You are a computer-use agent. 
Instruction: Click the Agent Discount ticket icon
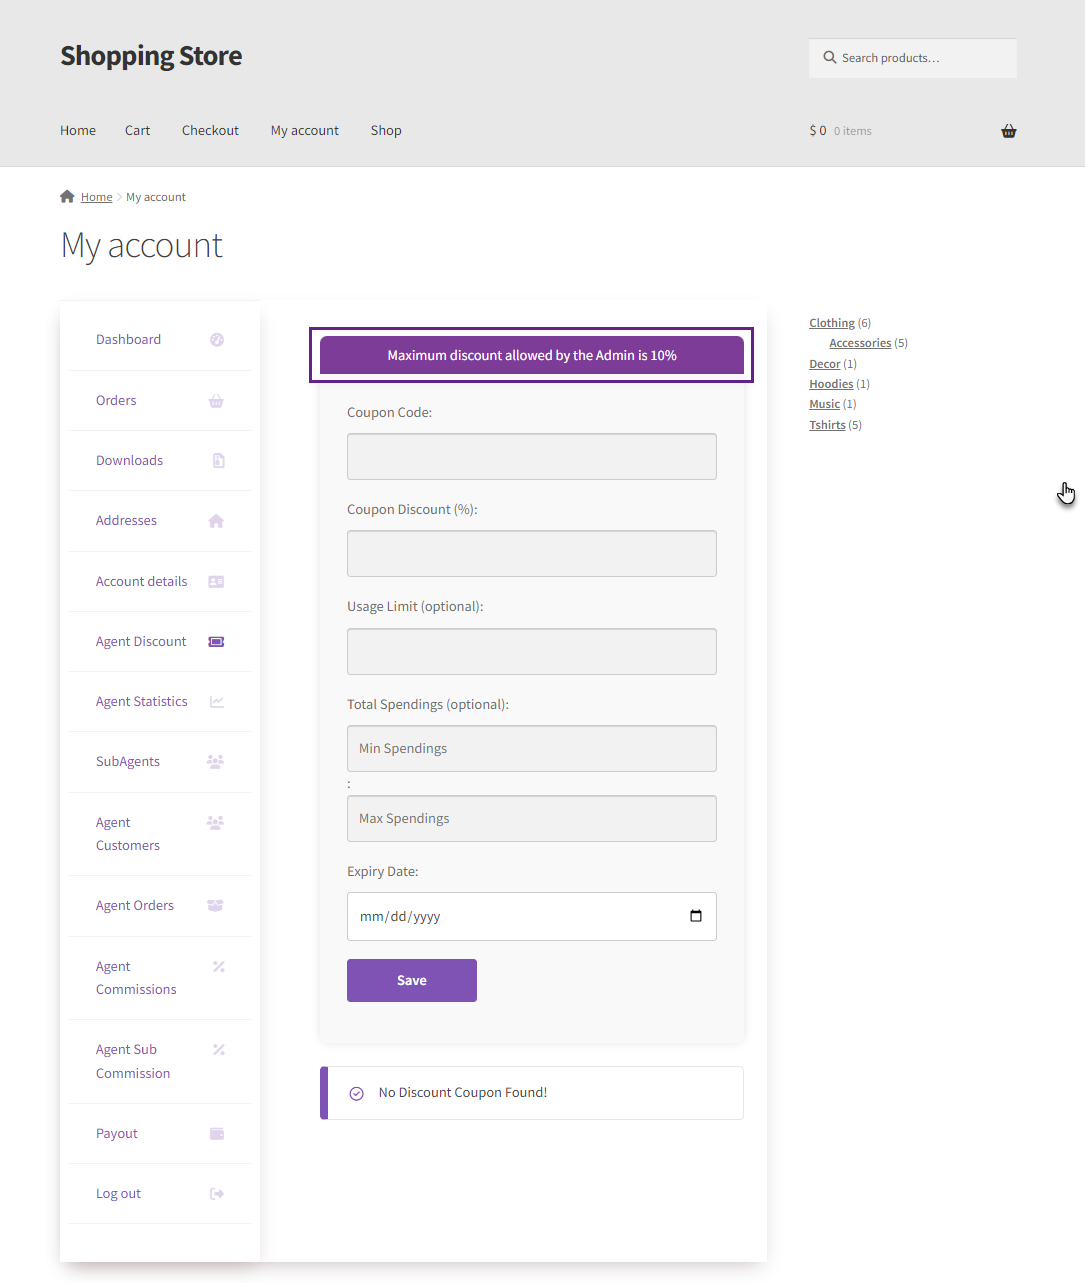[x=216, y=642]
